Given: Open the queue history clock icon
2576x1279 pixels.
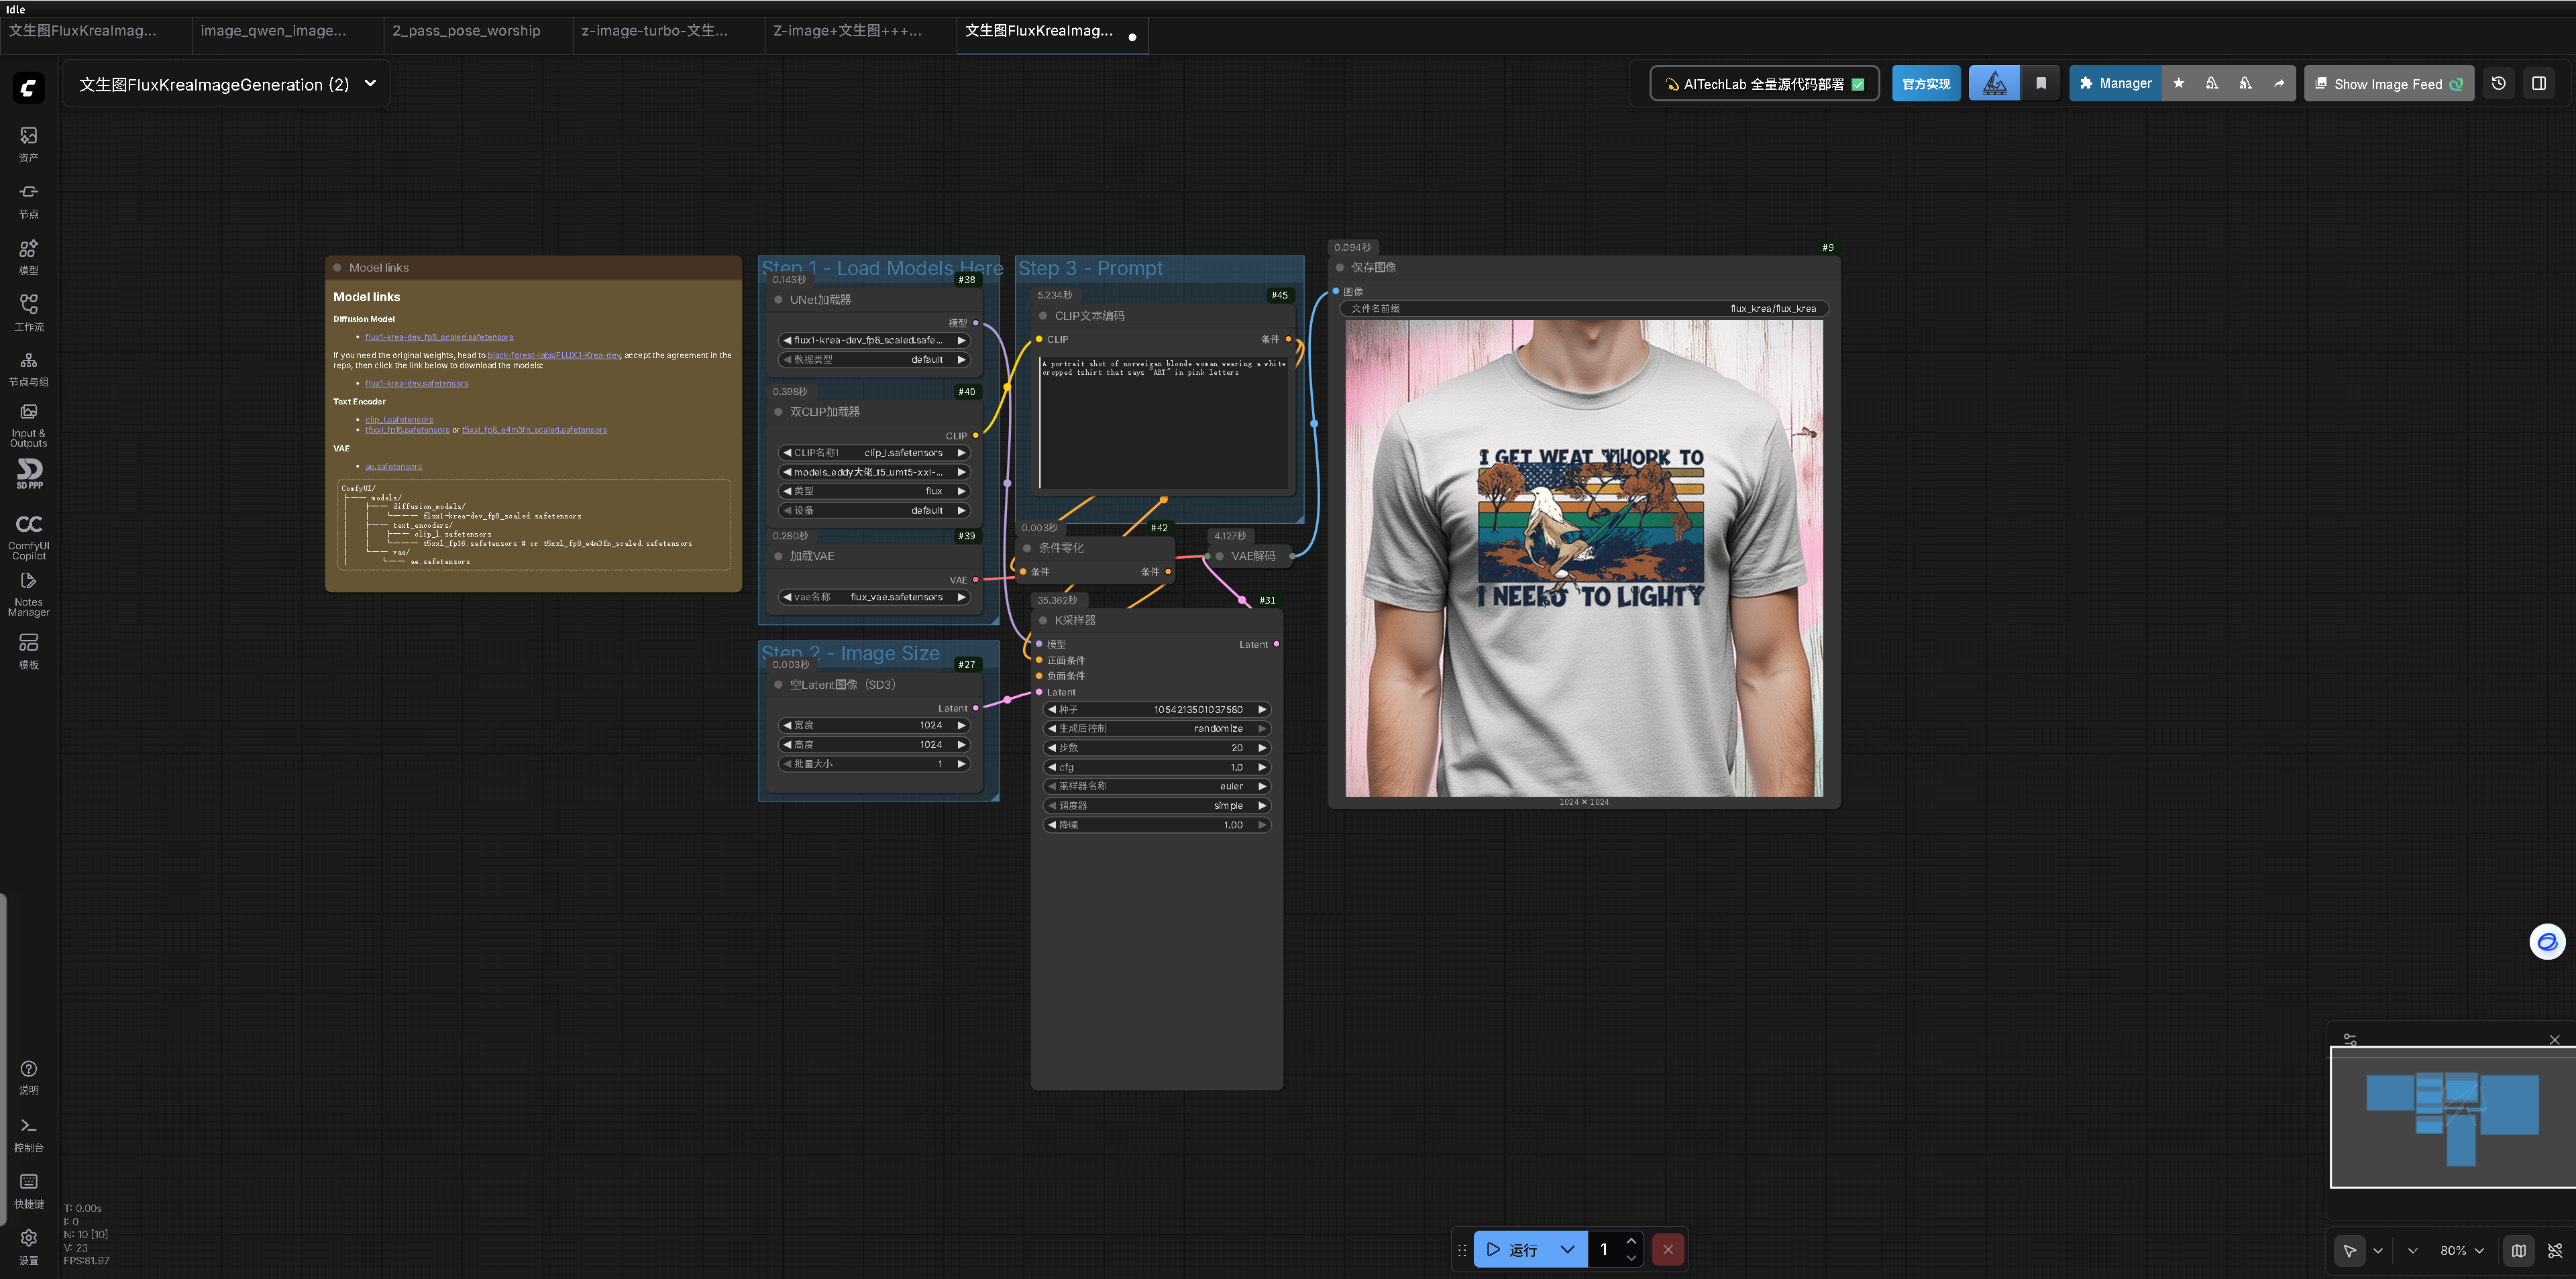Looking at the screenshot, I should pos(2498,84).
